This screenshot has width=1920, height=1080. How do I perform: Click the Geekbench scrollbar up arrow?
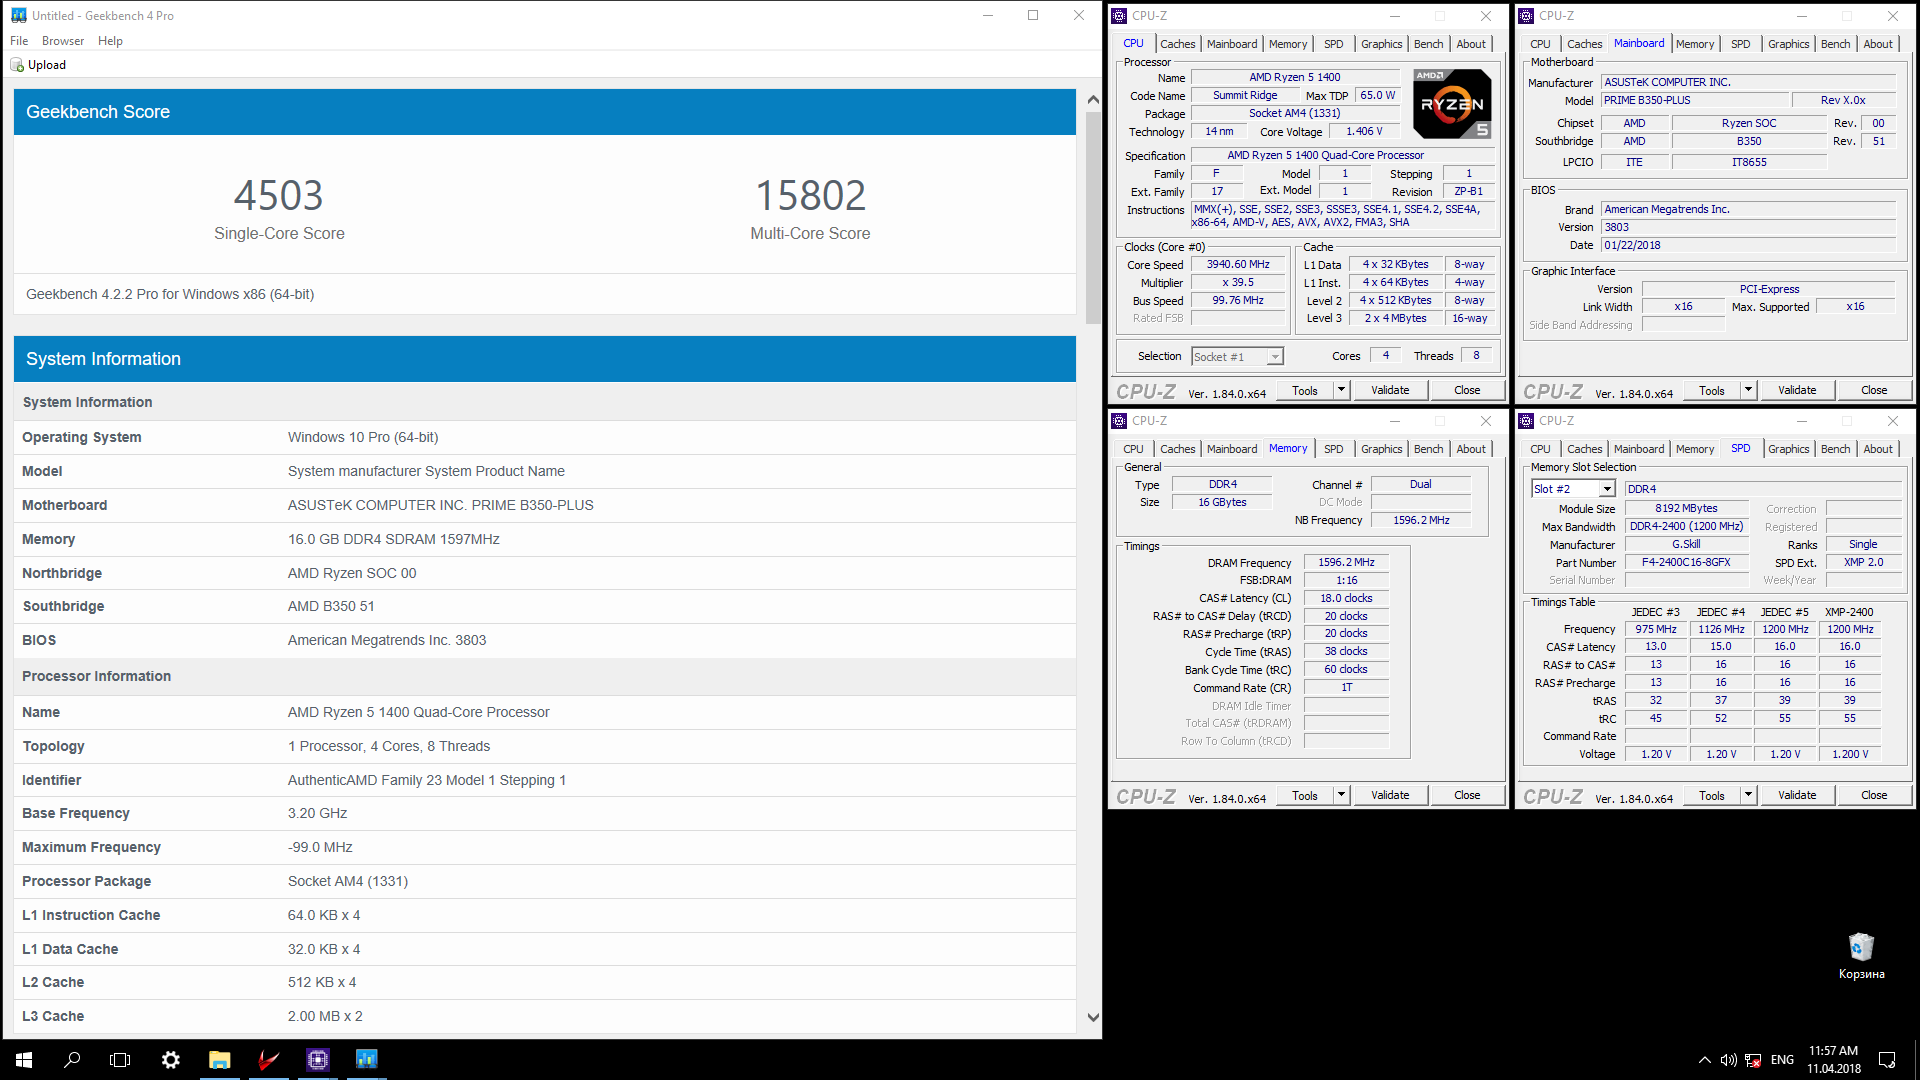1093,99
